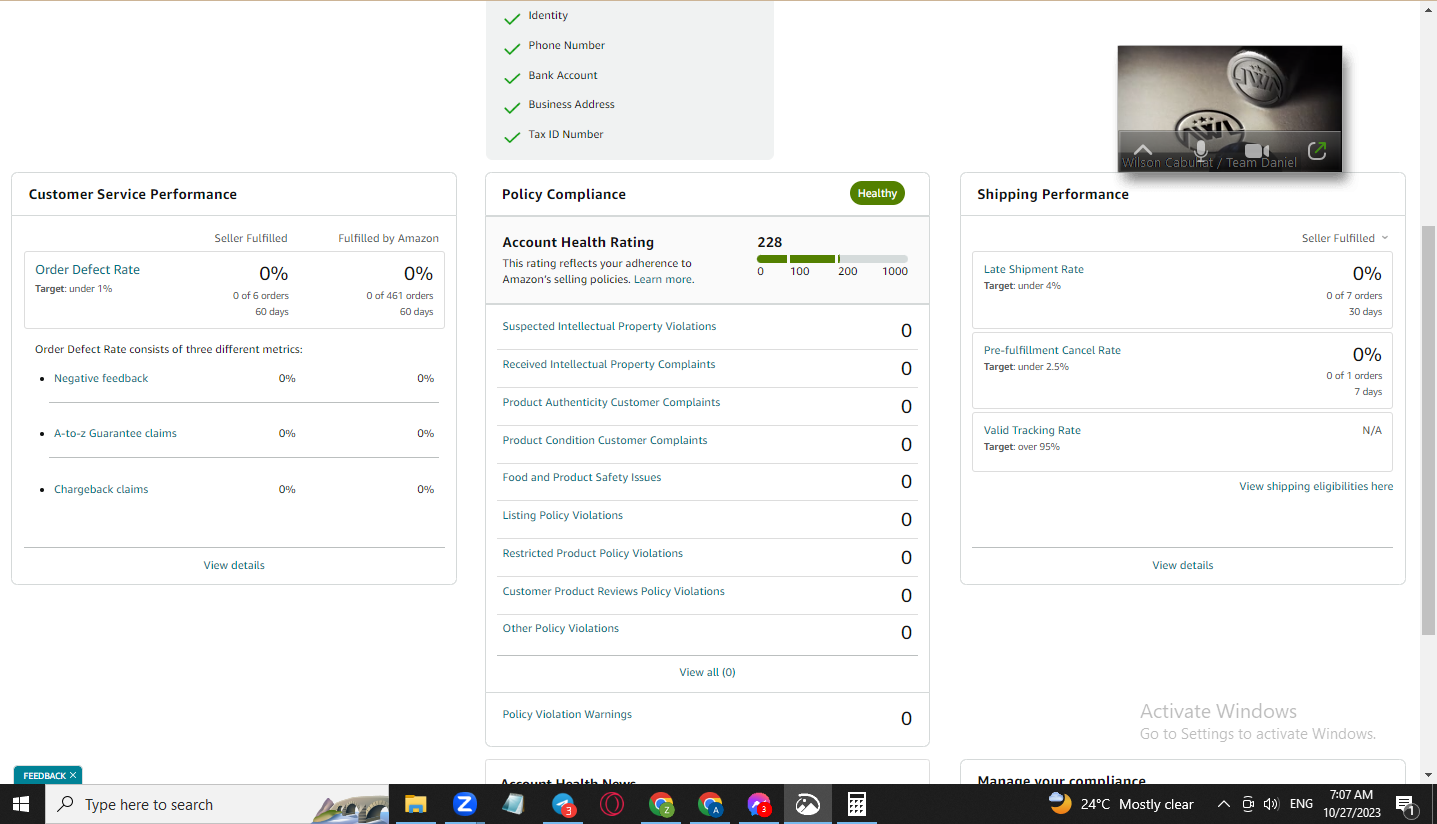Open File Explorer from the taskbar
Image resolution: width=1437 pixels, height=824 pixels.
(x=415, y=804)
